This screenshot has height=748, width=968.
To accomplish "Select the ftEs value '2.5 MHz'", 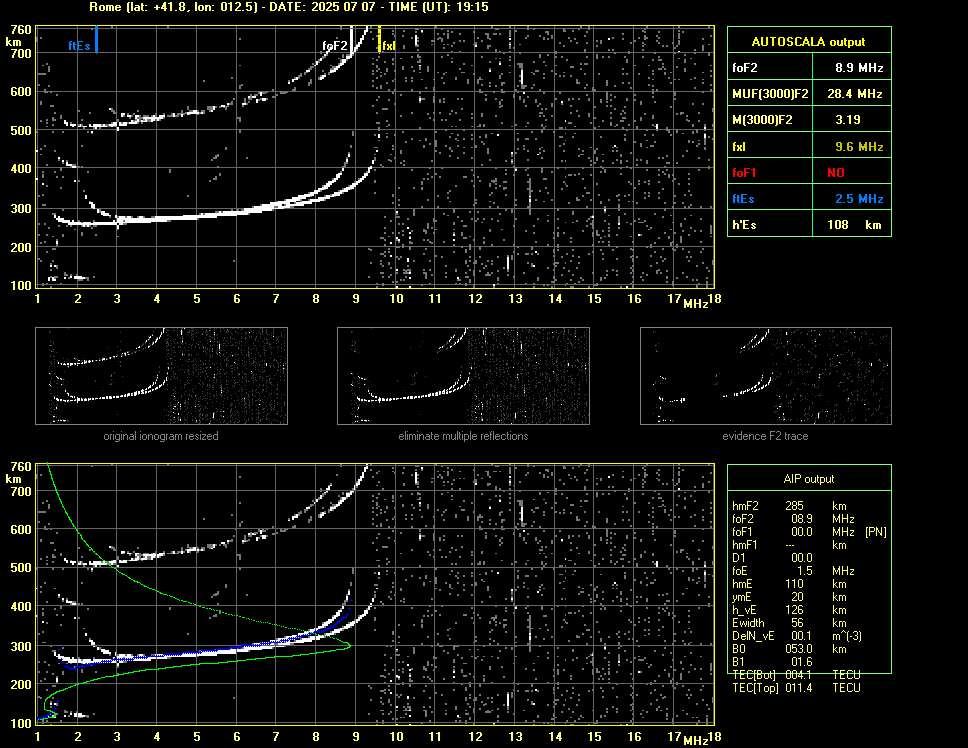I will point(859,199).
